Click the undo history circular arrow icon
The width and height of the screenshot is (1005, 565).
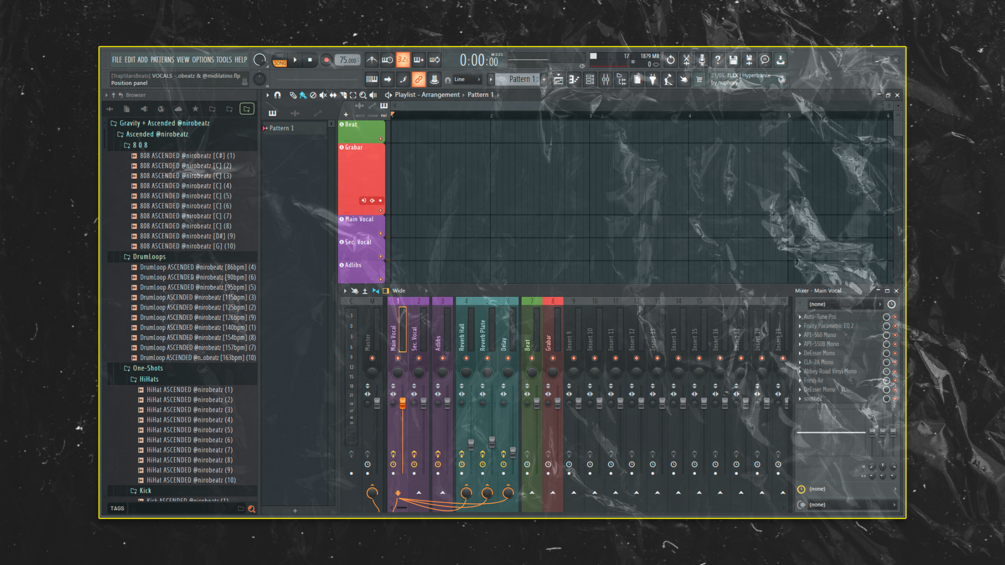tap(670, 60)
